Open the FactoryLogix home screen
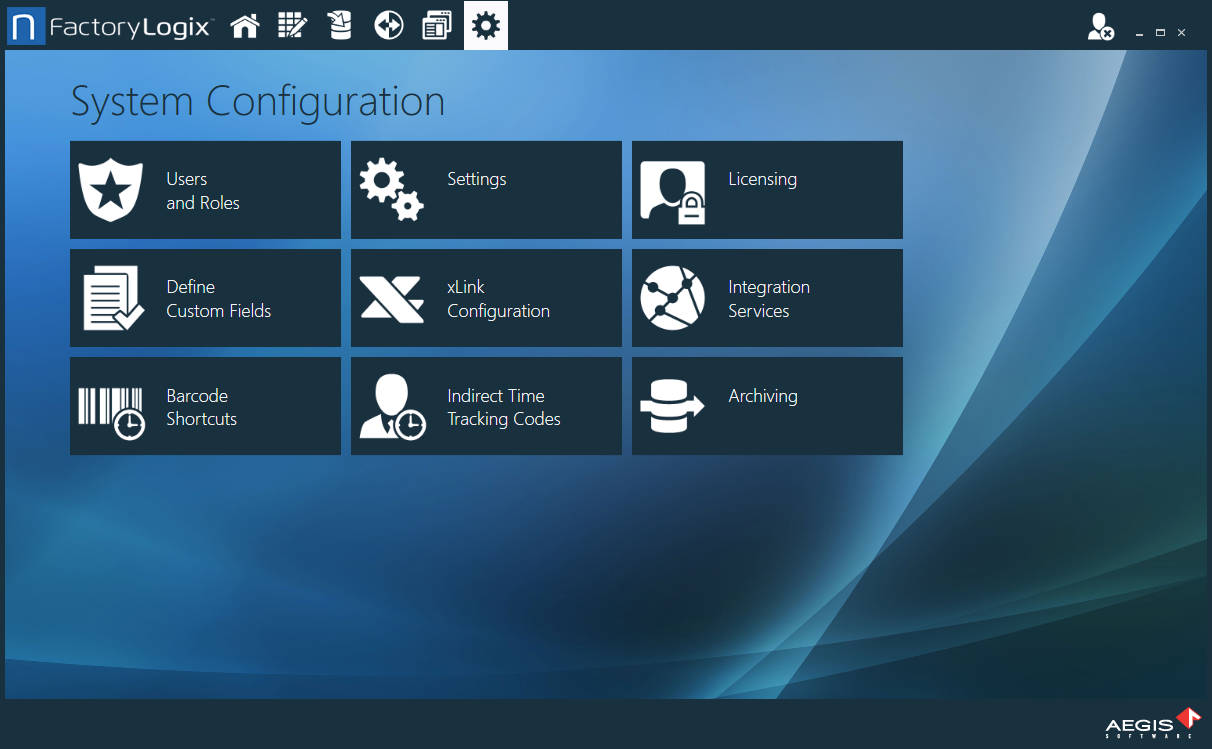This screenshot has height=749, width=1212. [x=244, y=25]
